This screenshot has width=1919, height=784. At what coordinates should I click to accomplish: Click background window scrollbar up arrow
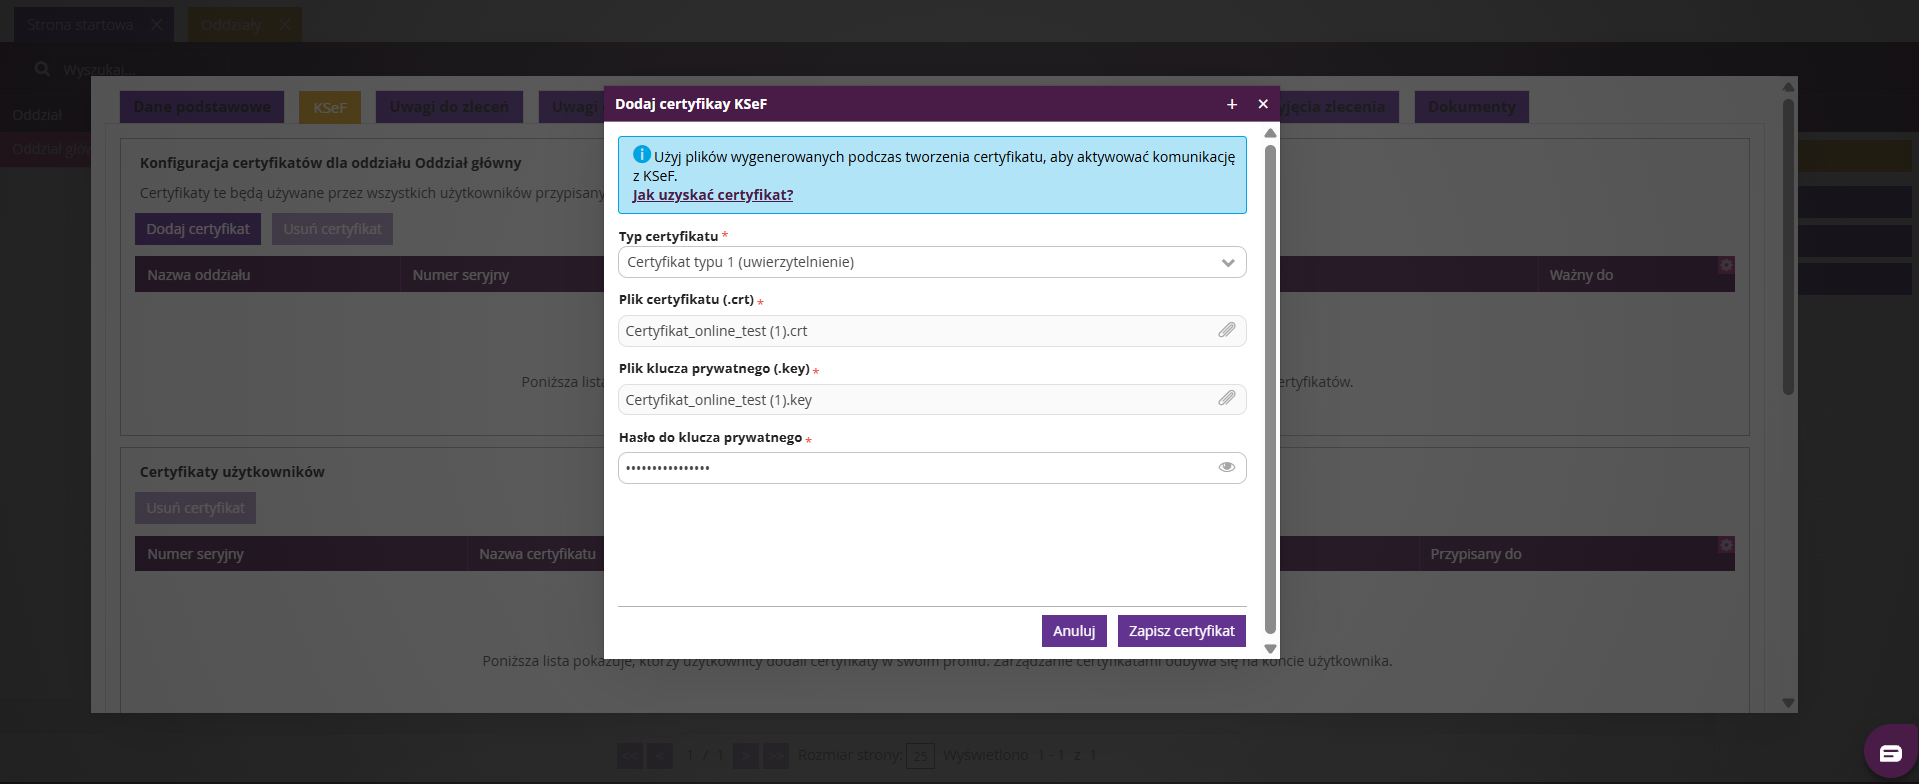[1788, 87]
